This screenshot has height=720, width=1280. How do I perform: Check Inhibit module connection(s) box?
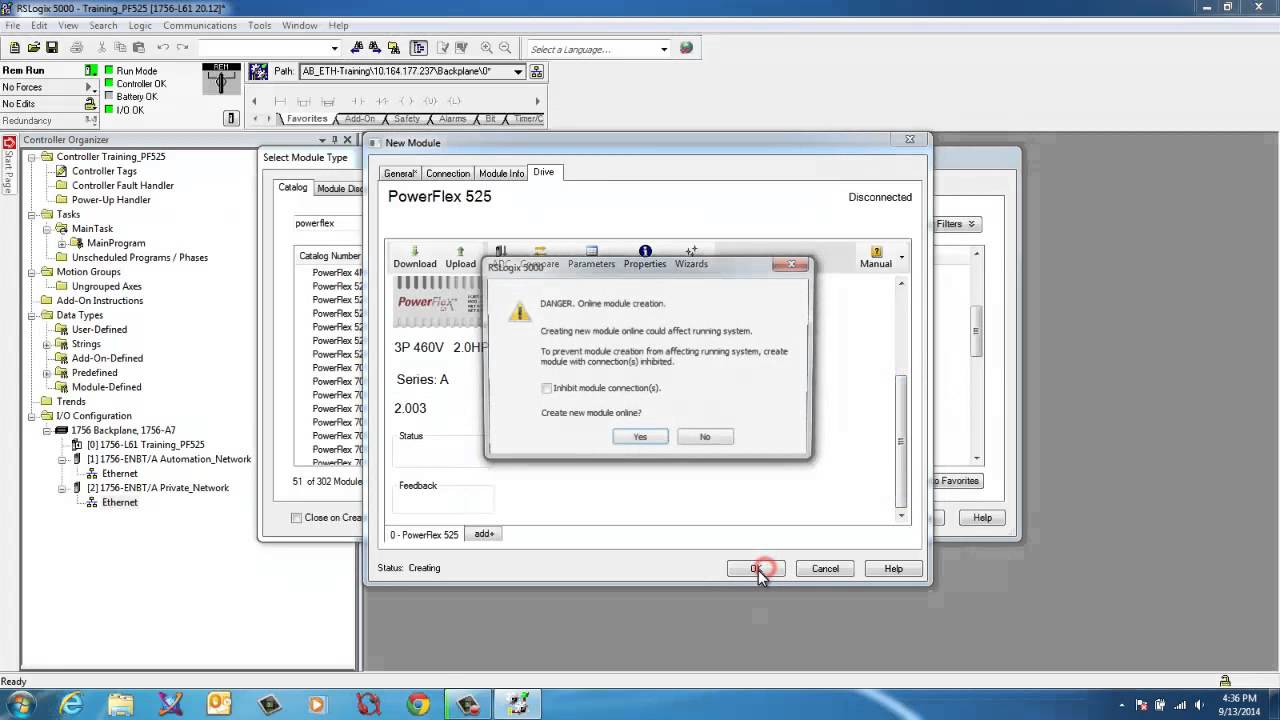click(546, 388)
